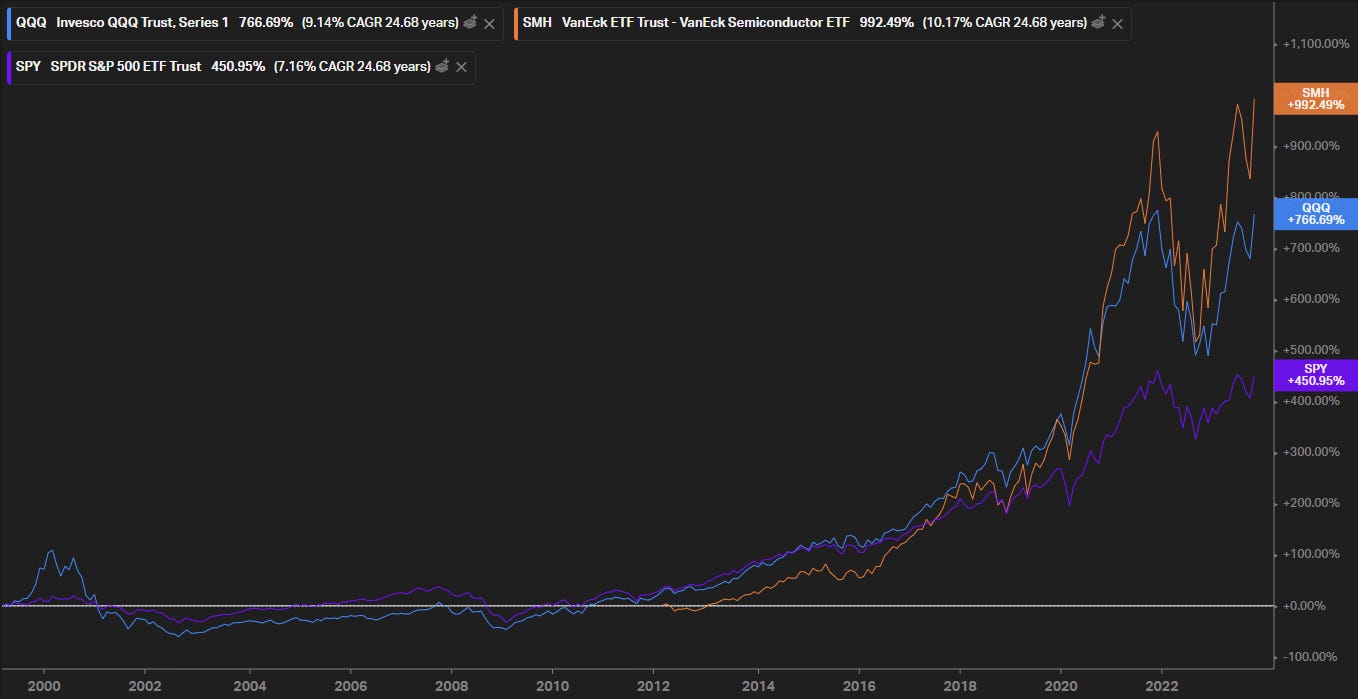Click the 2020 year label on time axis
Screen dimensions: 1358x699
[x=1061, y=687]
